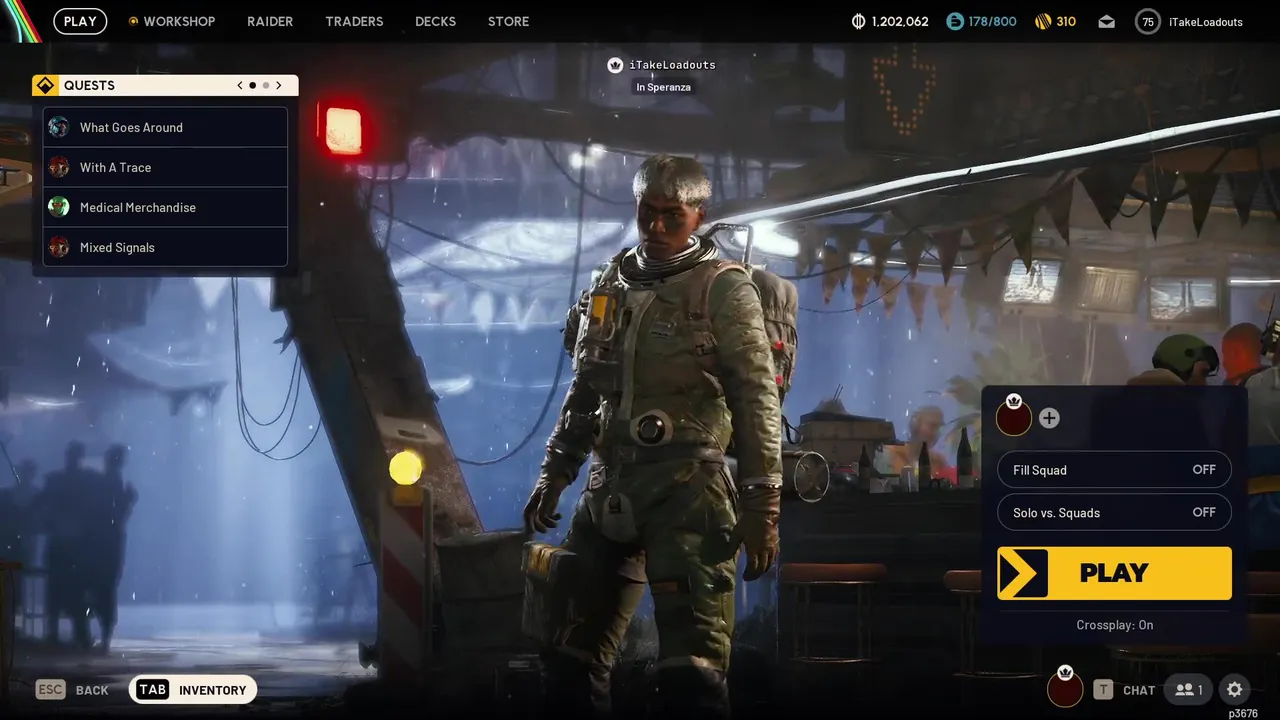Open the What Goes Around quest
Image resolution: width=1280 pixels, height=720 pixels.
pyautogui.click(x=165, y=127)
